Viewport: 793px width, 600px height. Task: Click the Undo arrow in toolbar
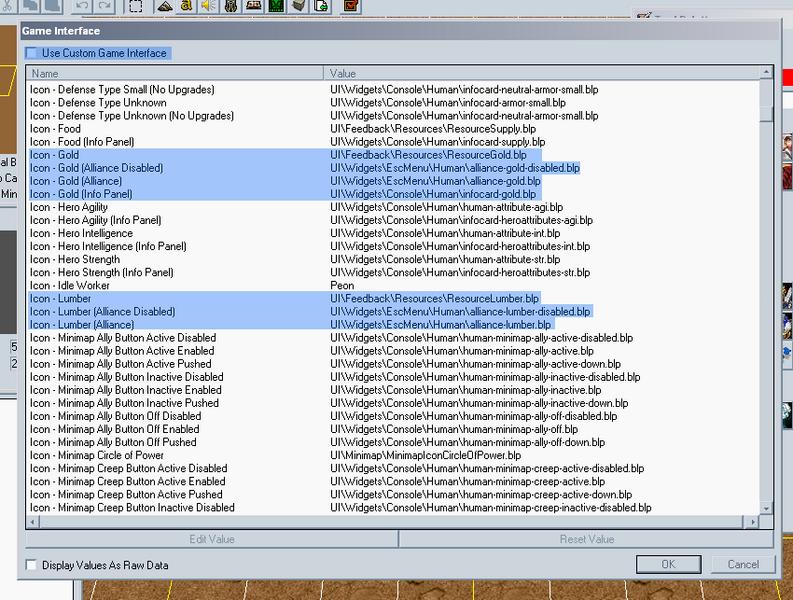82,7
